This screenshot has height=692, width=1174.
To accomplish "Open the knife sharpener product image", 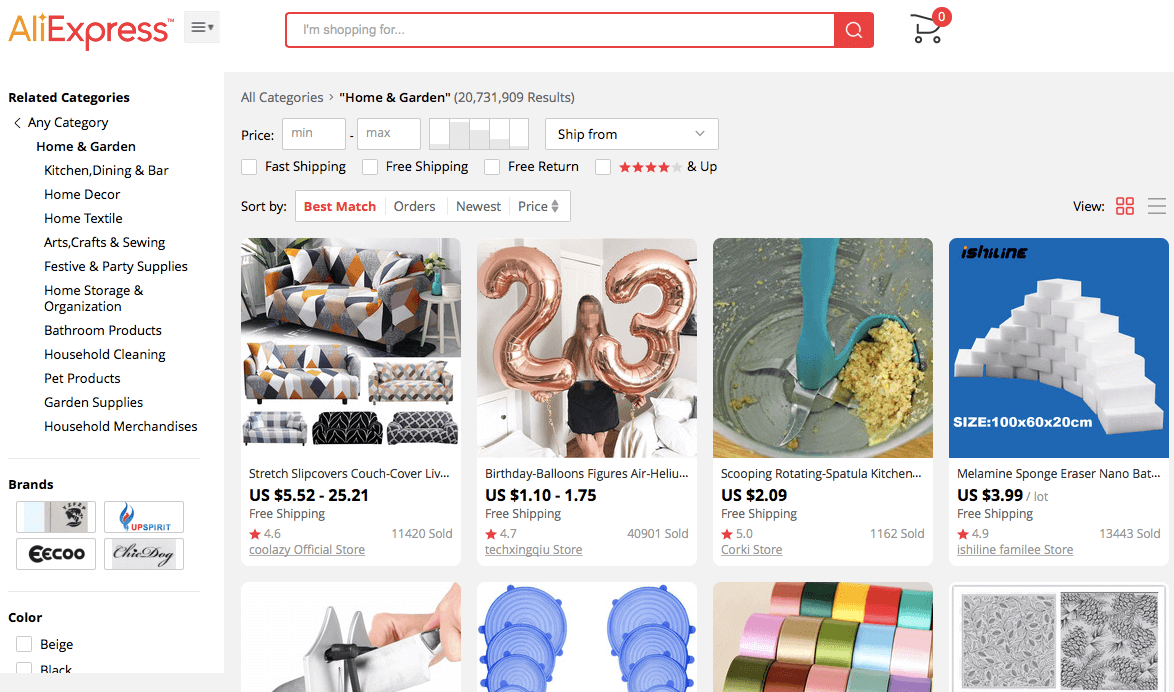I will (350, 637).
